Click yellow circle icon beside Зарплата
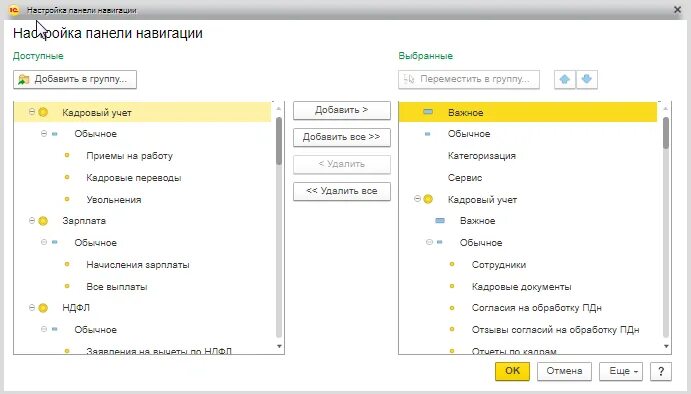 [43, 221]
